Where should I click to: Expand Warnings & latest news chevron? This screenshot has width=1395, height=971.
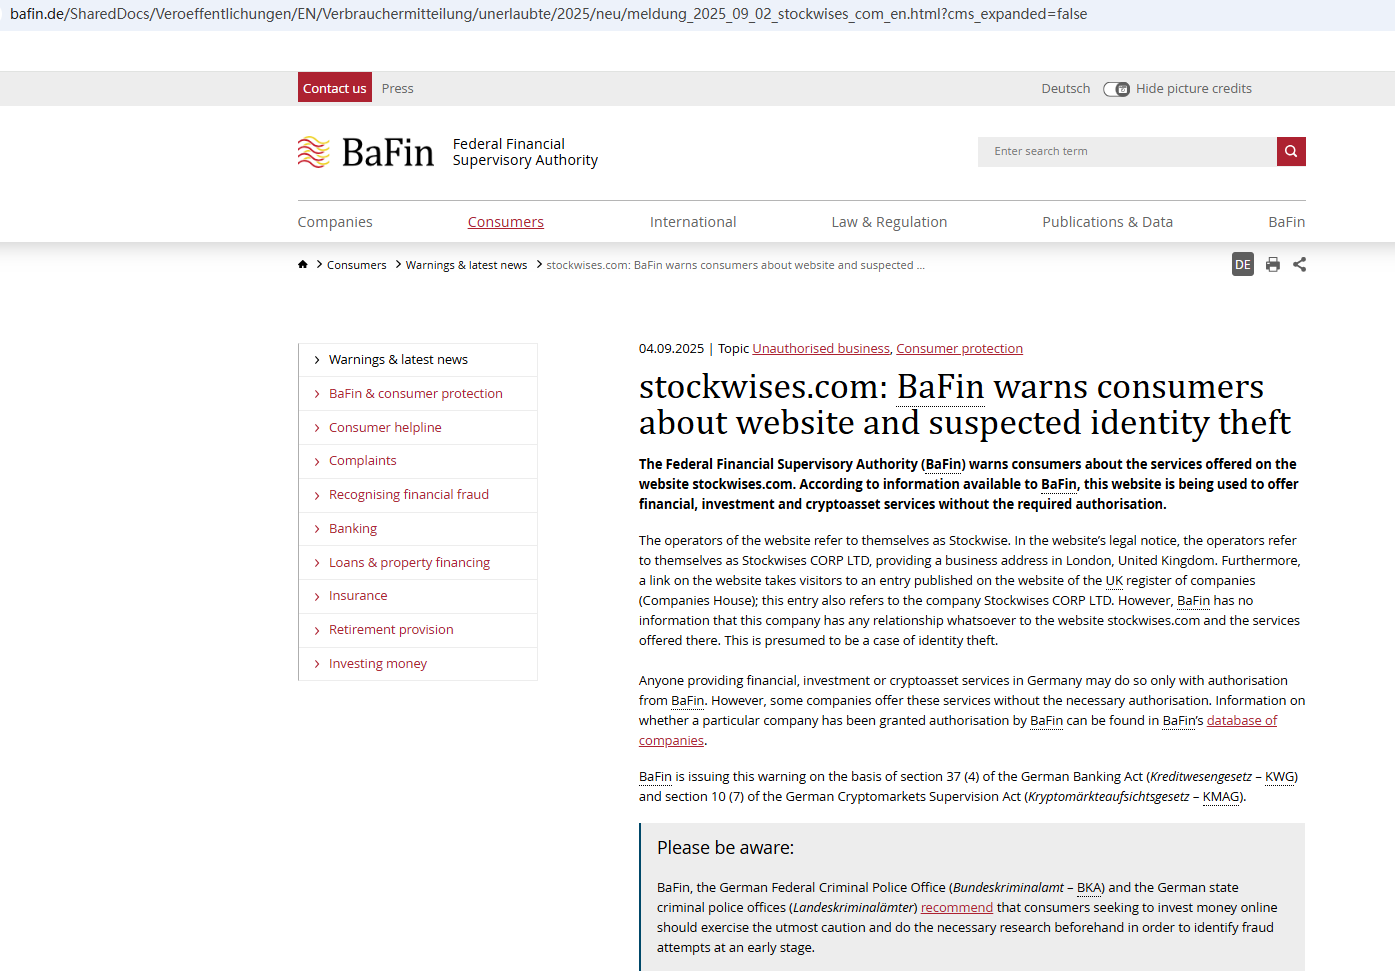coord(317,360)
